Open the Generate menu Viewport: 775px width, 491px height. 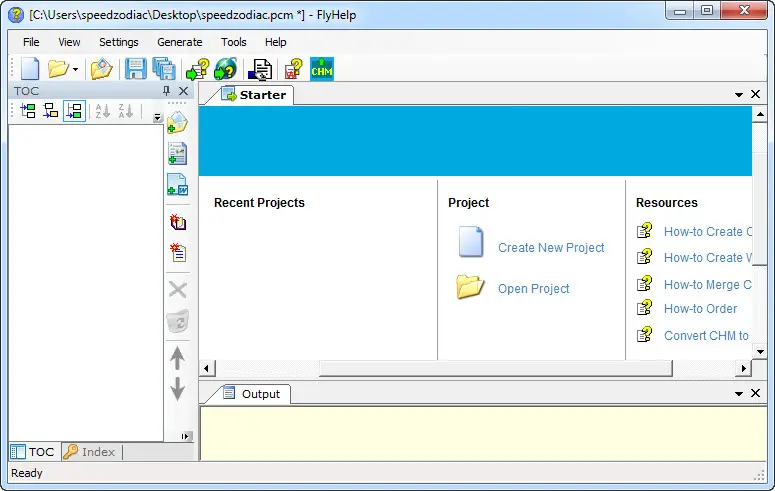point(180,42)
